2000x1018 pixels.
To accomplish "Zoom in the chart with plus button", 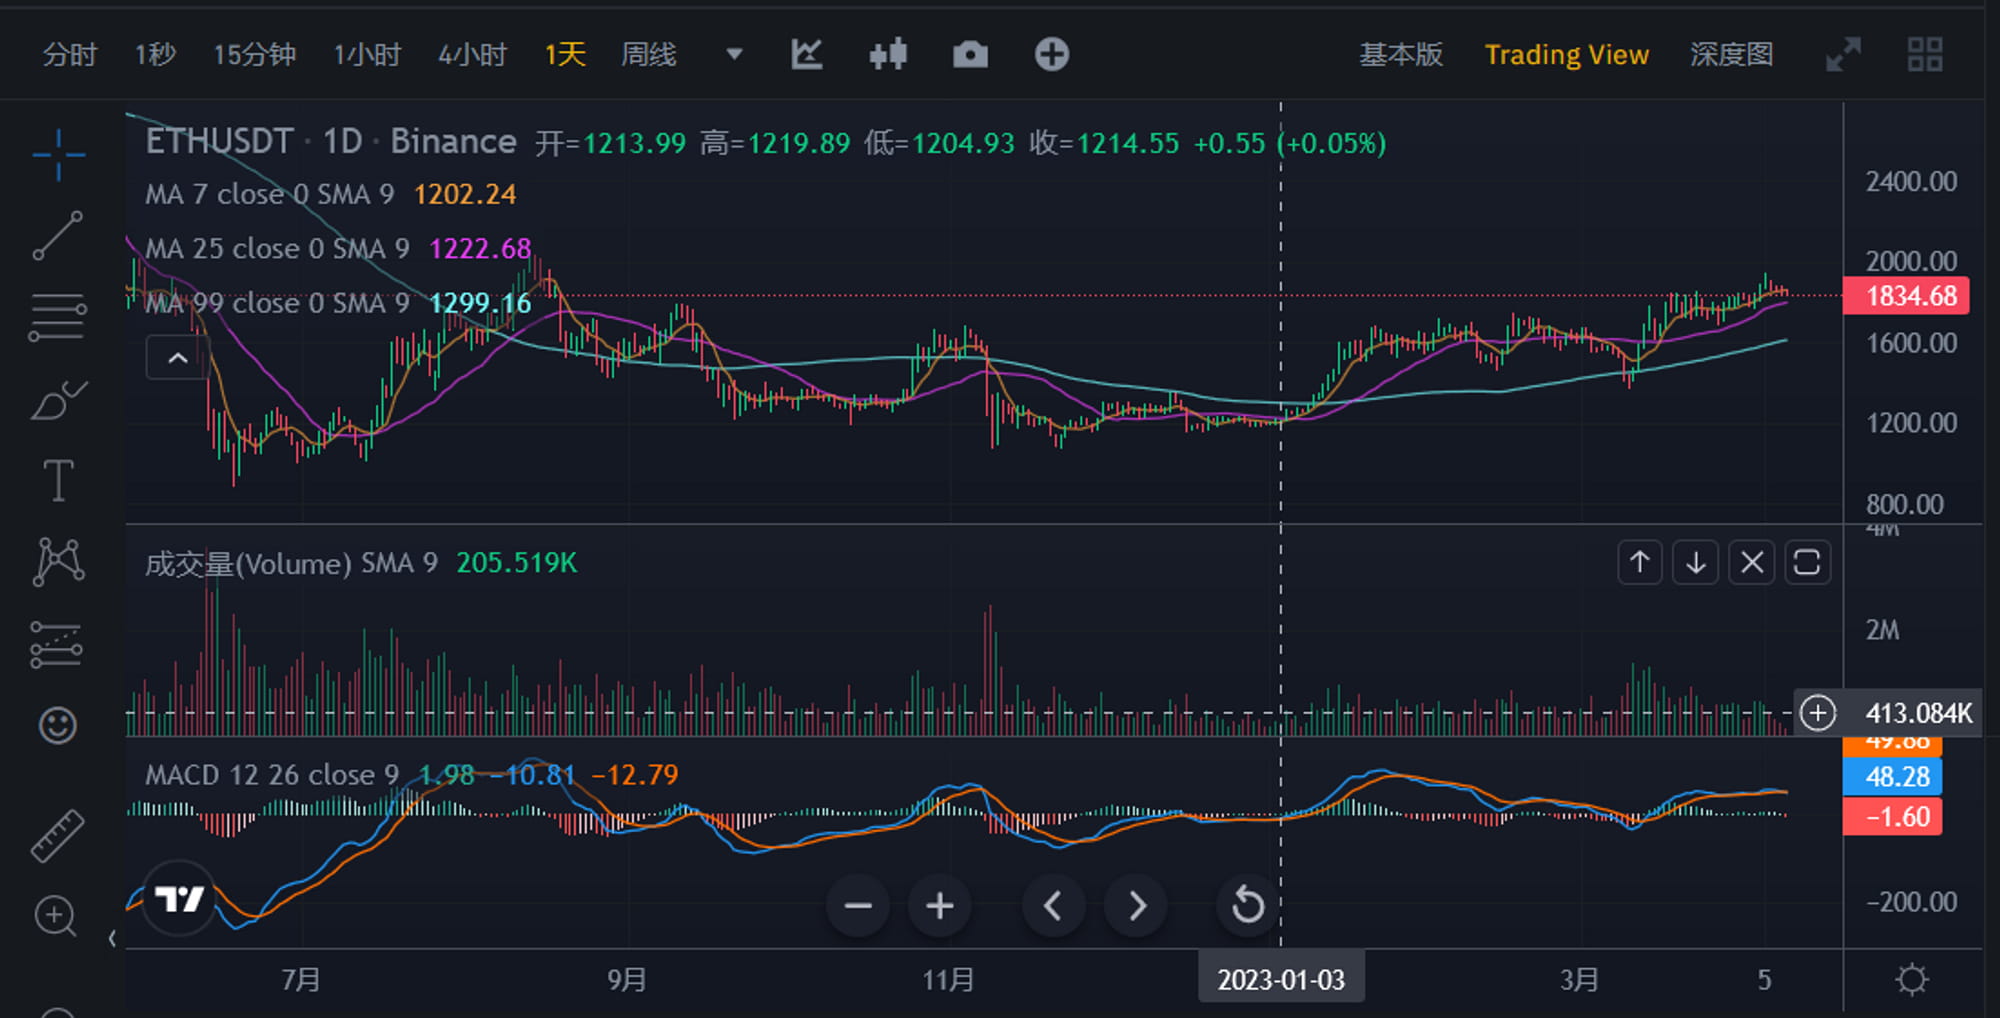I will (x=939, y=906).
